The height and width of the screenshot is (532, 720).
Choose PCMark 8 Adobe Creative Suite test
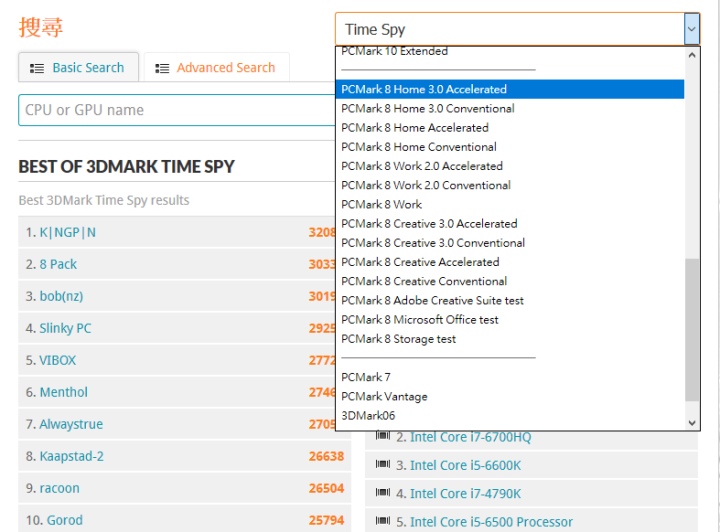pos(432,300)
